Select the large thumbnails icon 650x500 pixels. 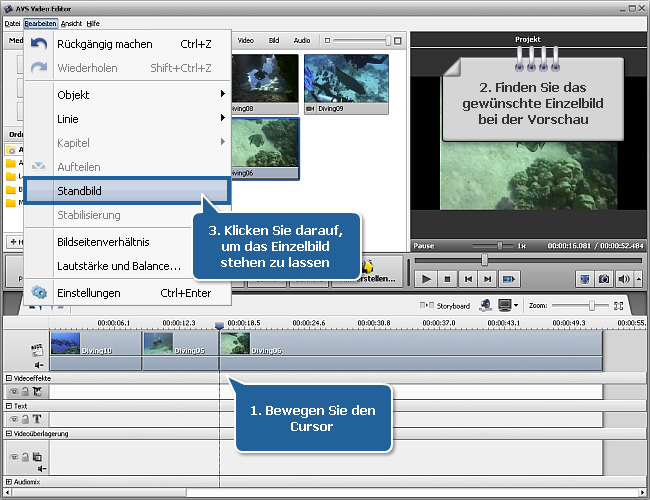pyautogui.click(x=398, y=40)
